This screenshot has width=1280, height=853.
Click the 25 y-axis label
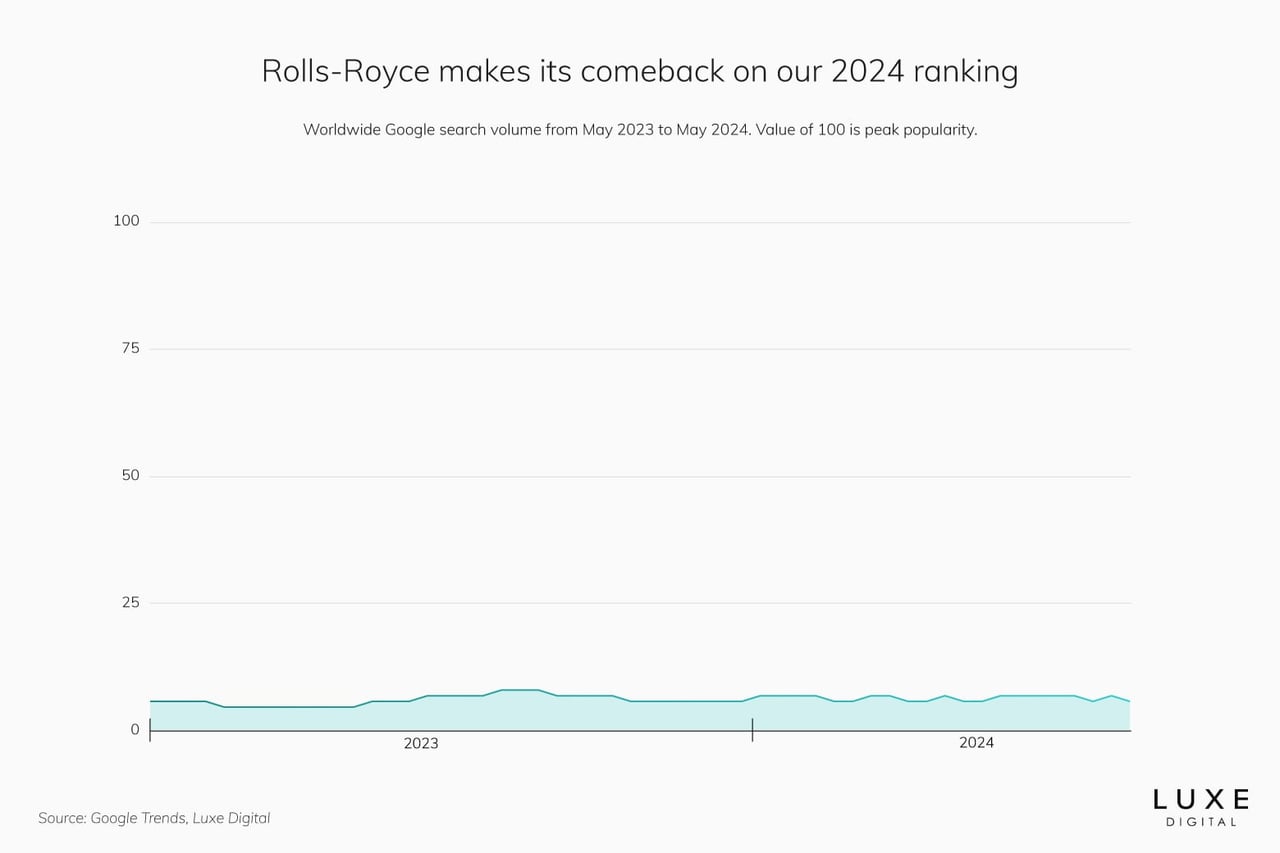[131, 602]
